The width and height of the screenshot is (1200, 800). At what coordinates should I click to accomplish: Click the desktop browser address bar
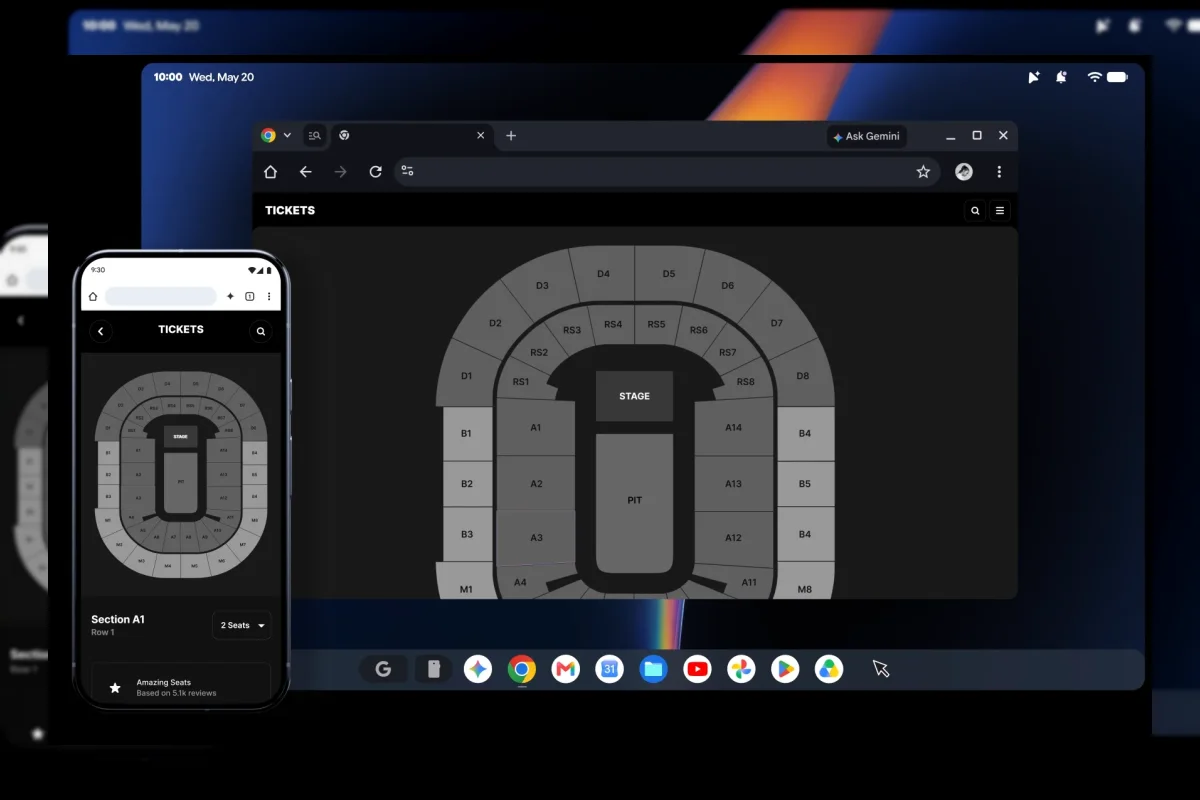pos(667,172)
